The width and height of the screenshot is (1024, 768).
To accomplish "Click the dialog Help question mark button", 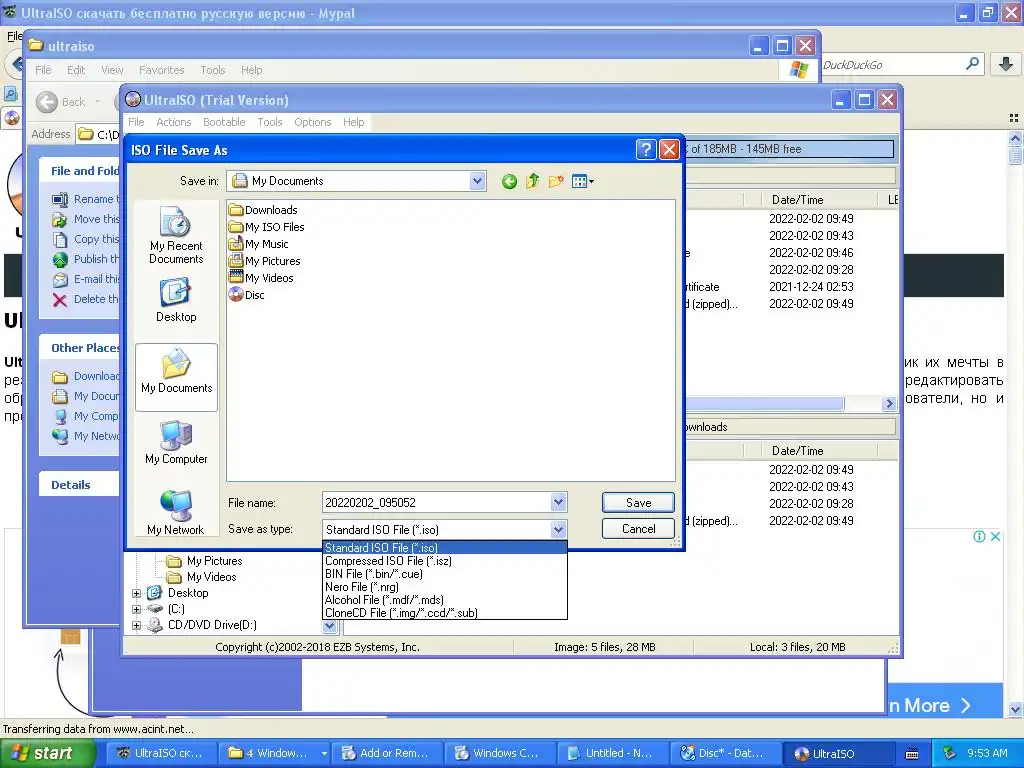I will click(x=645, y=150).
